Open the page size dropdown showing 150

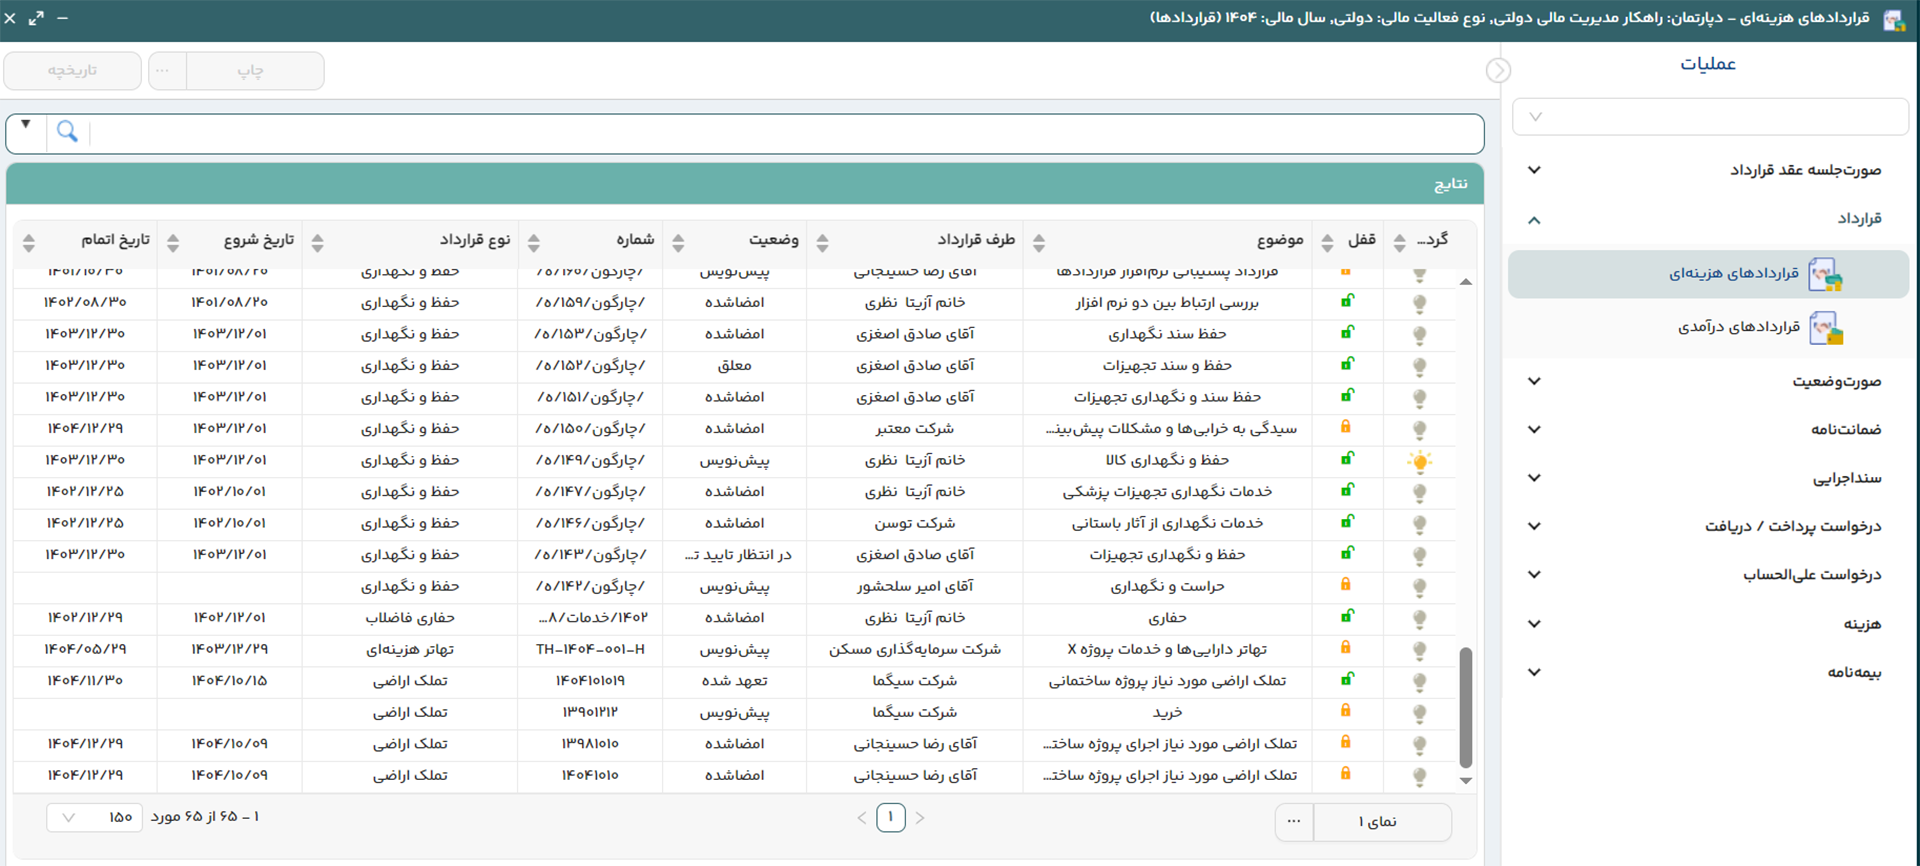click(x=94, y=817)
